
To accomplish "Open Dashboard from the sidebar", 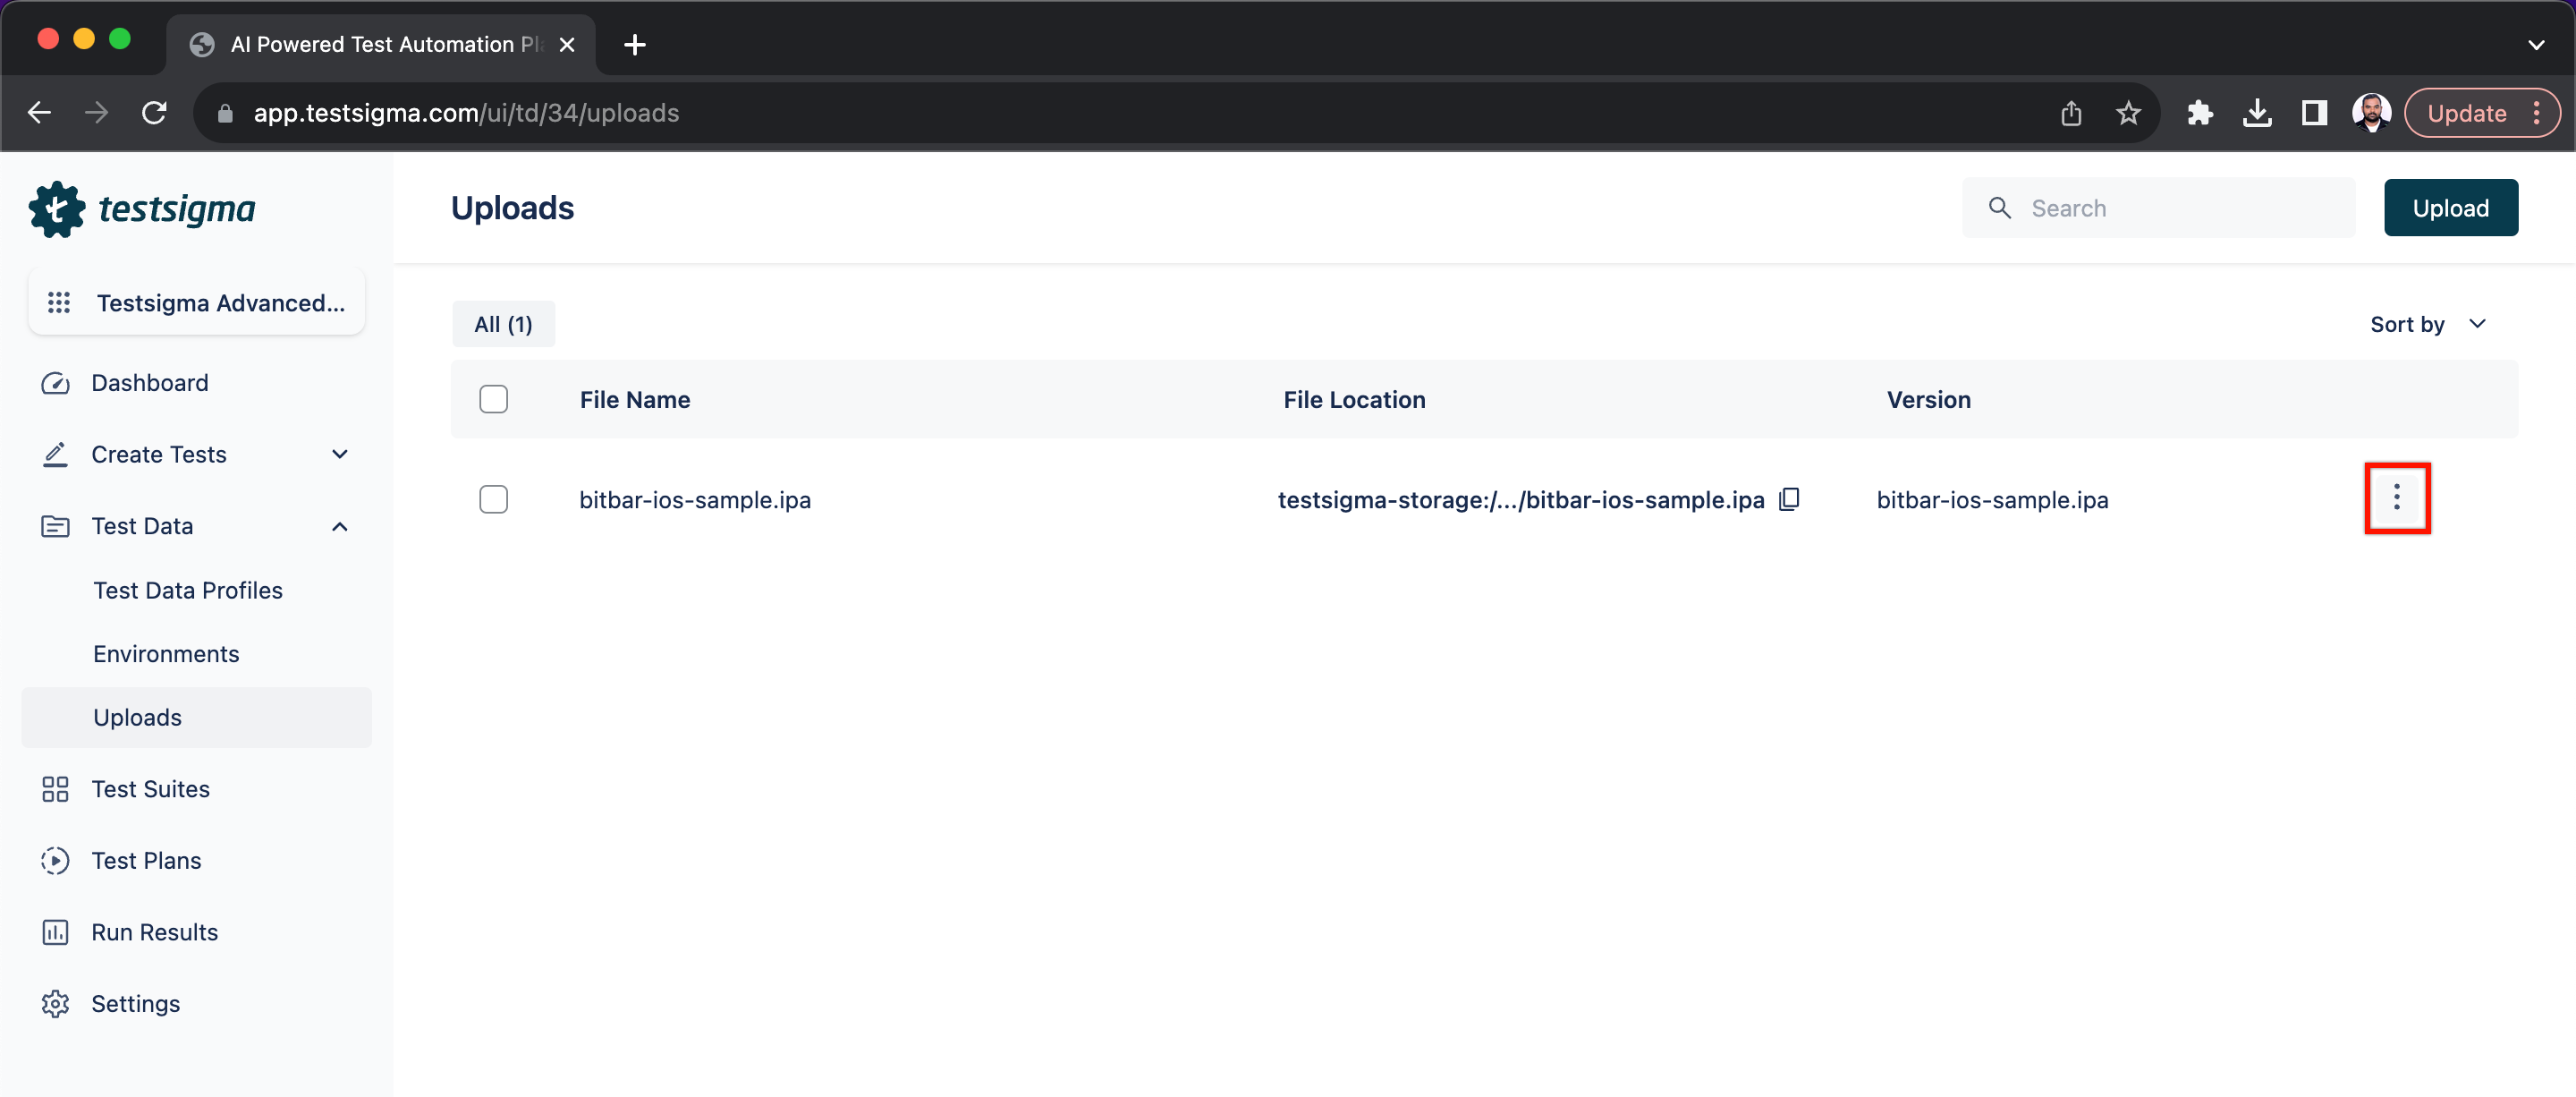I will tap(149, 383).
